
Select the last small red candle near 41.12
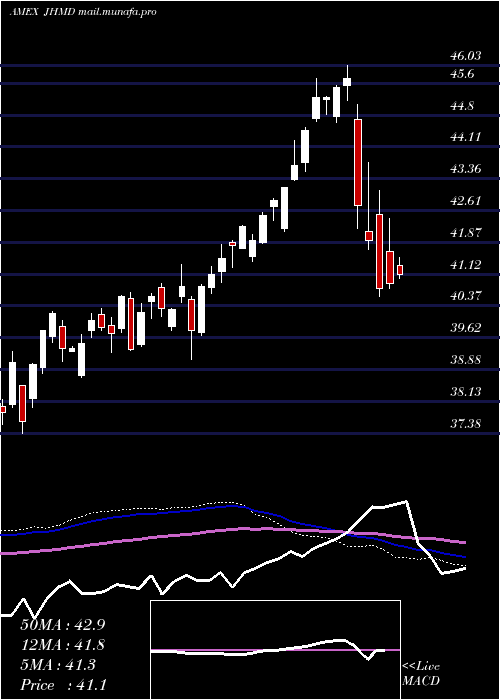[x=400, y=270]
